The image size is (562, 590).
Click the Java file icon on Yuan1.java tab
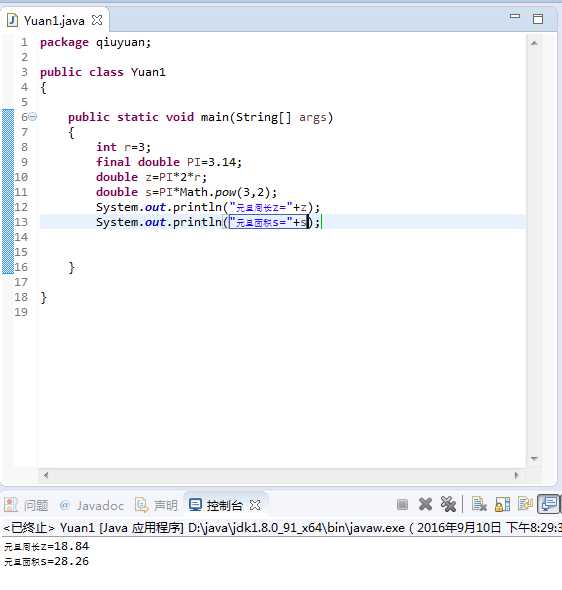[x=12, y=20]
